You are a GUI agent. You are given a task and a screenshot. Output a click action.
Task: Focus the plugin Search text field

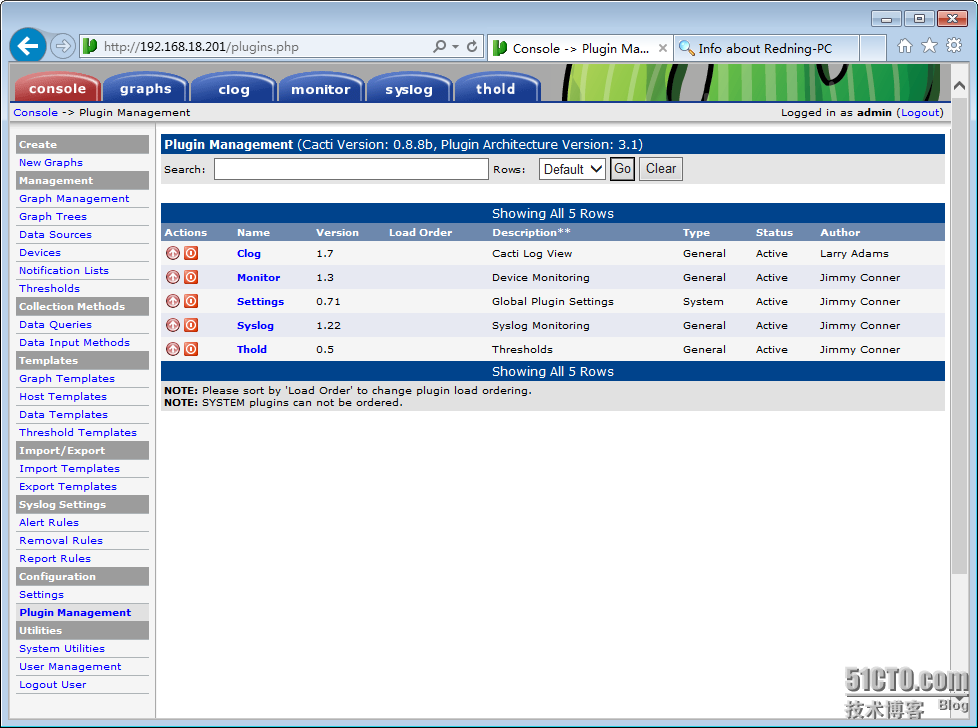(x=351, y=169)
